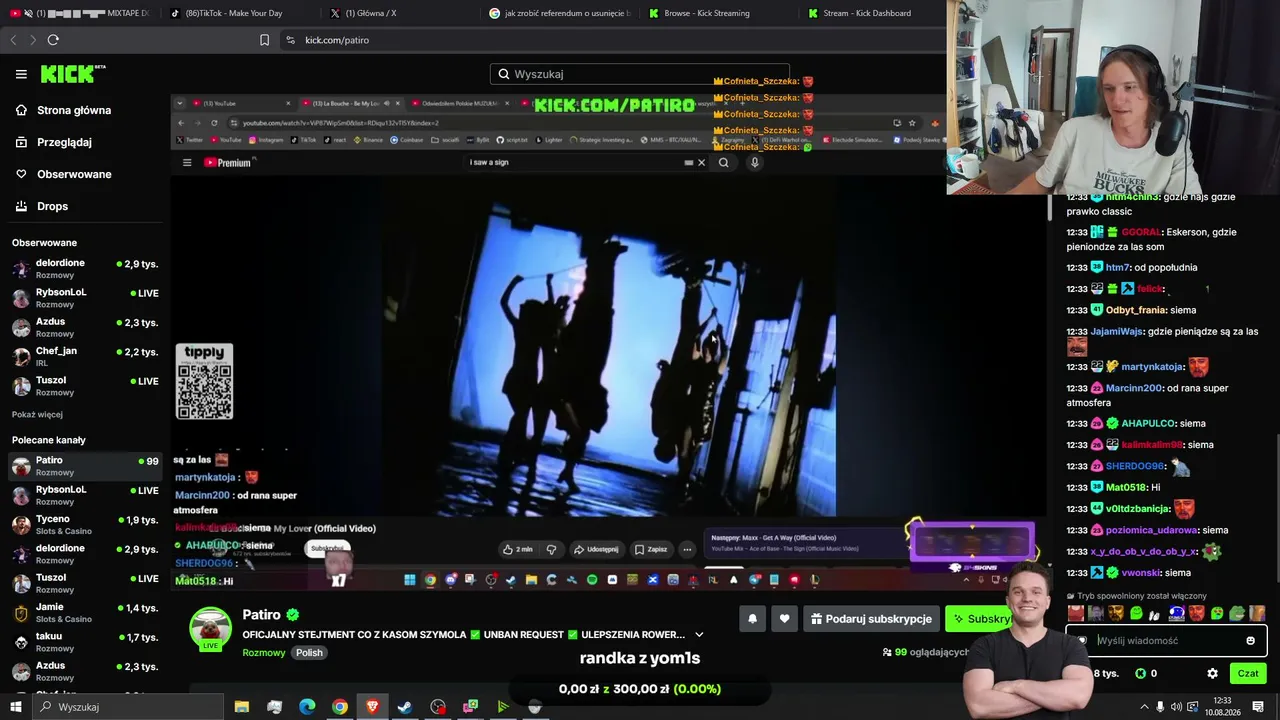Open the Rozmowy category link under Patiro

coord(264,653)
